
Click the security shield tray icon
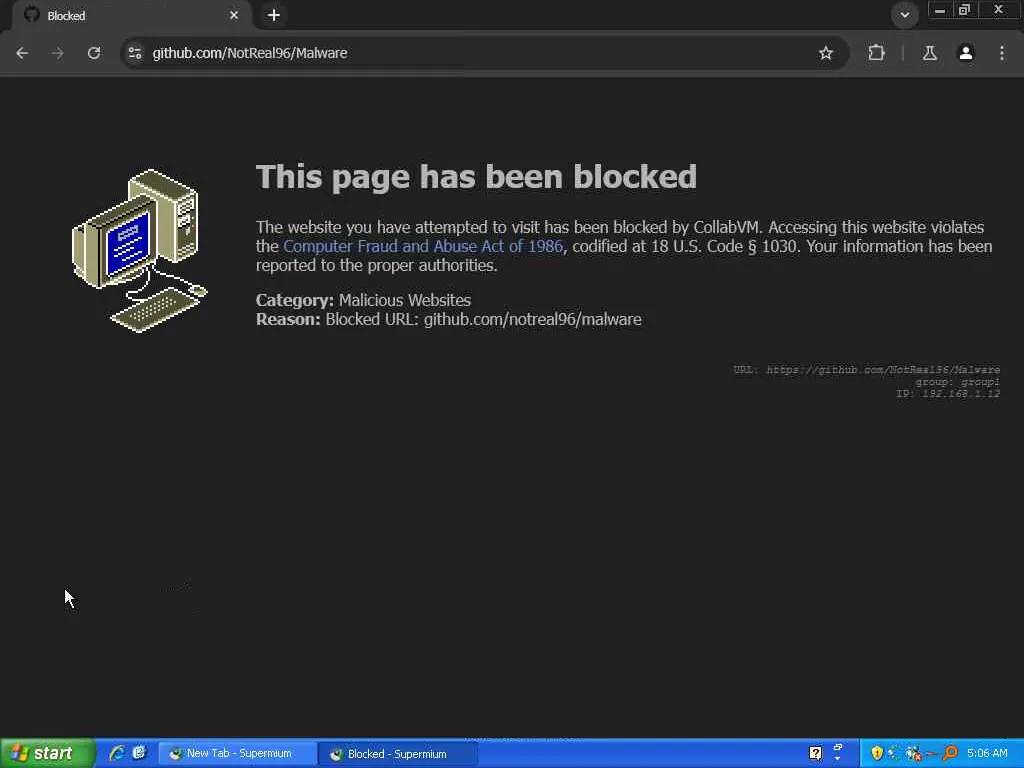pyautogui.click(x=876, y=754)
